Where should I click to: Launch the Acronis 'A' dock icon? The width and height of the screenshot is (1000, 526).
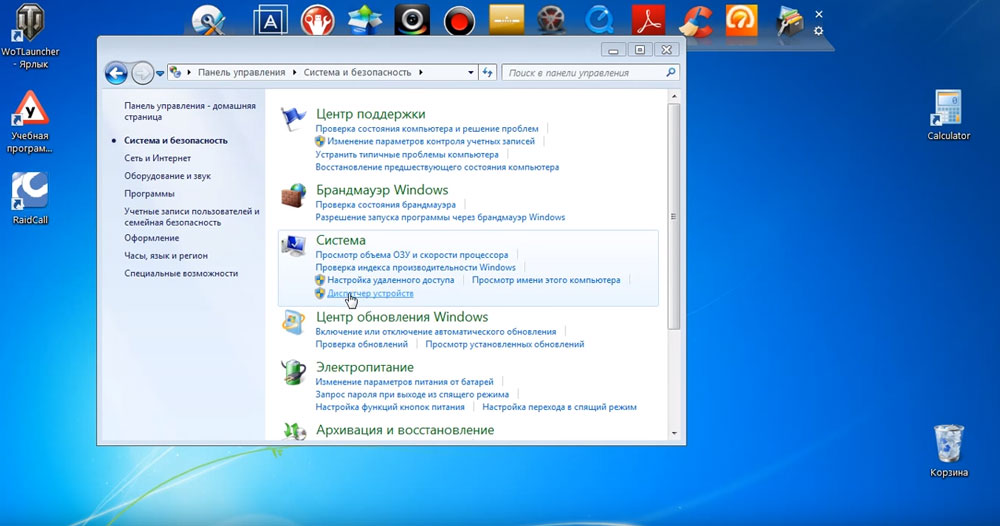click(x=270, y=20)
